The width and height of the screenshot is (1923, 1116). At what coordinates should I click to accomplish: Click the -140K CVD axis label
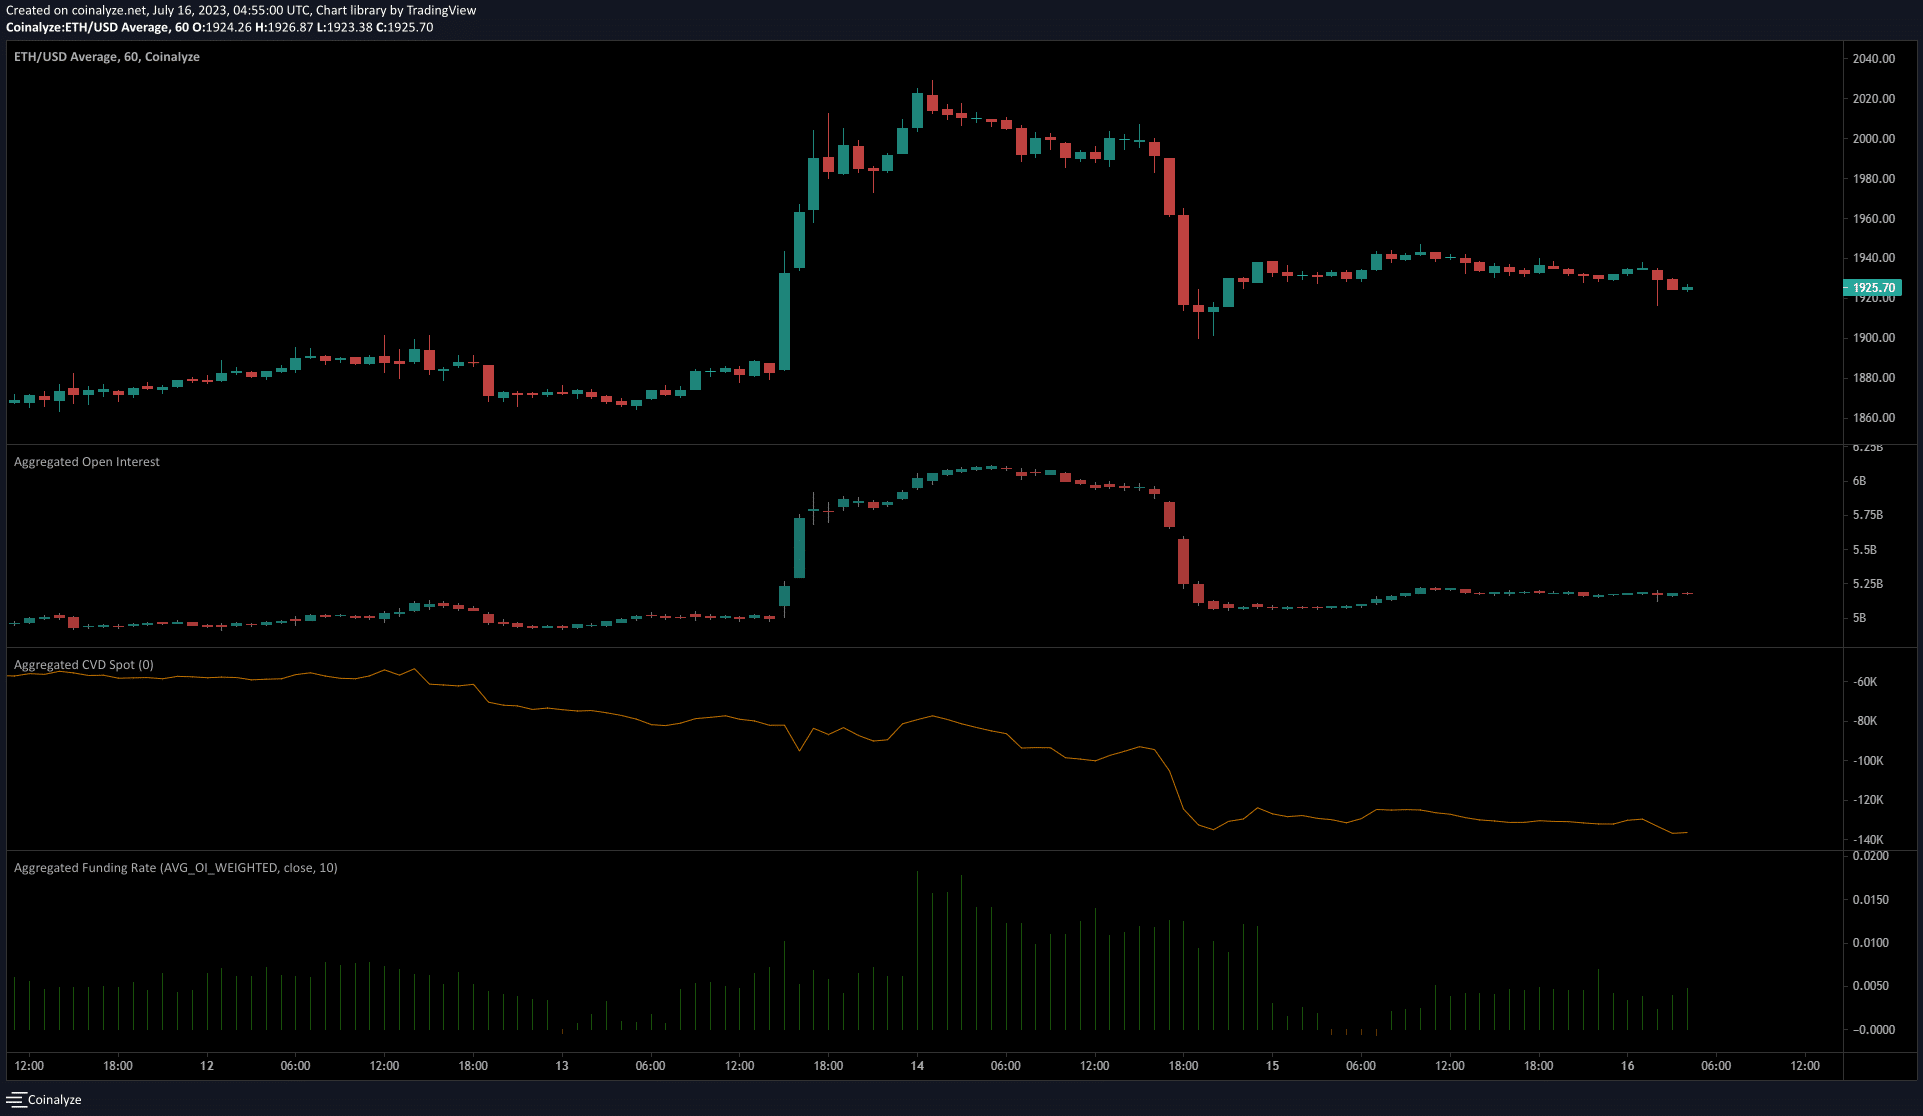pos(1868,840)
